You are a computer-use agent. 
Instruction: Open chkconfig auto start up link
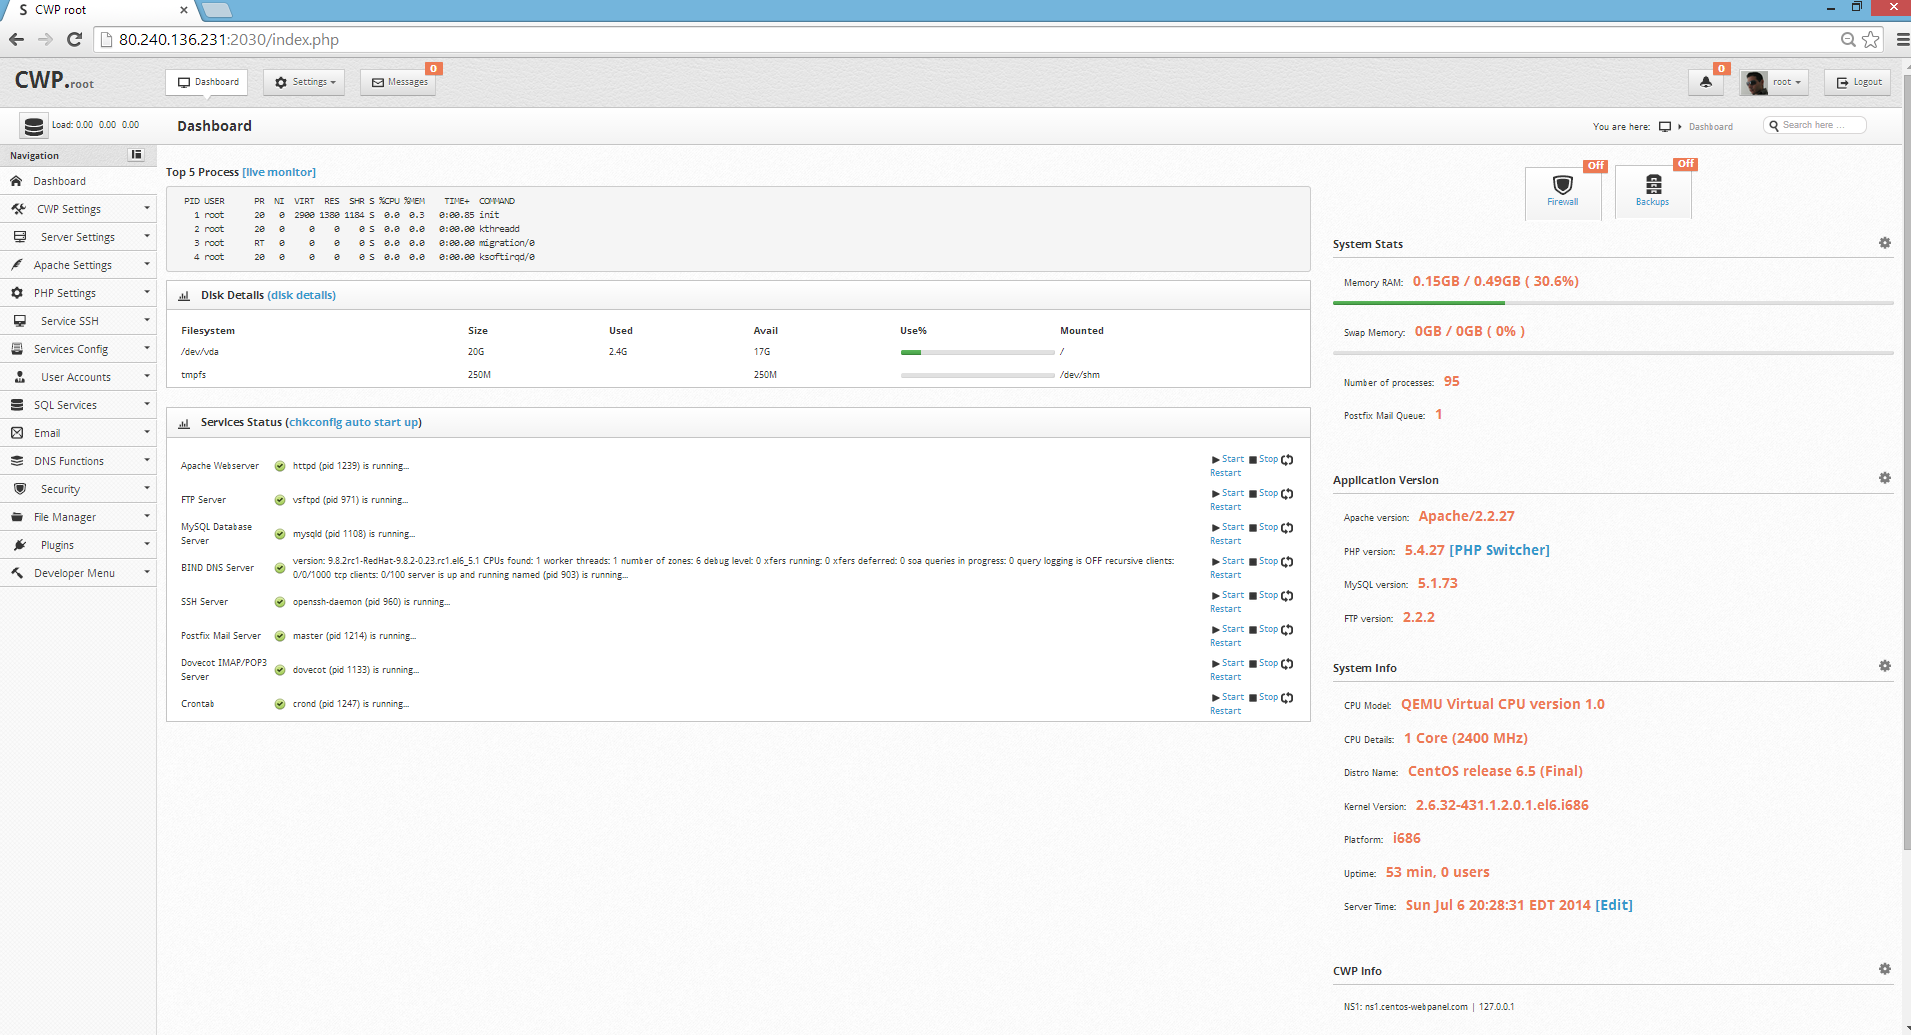pyautogui.click(x=354, y=422)
